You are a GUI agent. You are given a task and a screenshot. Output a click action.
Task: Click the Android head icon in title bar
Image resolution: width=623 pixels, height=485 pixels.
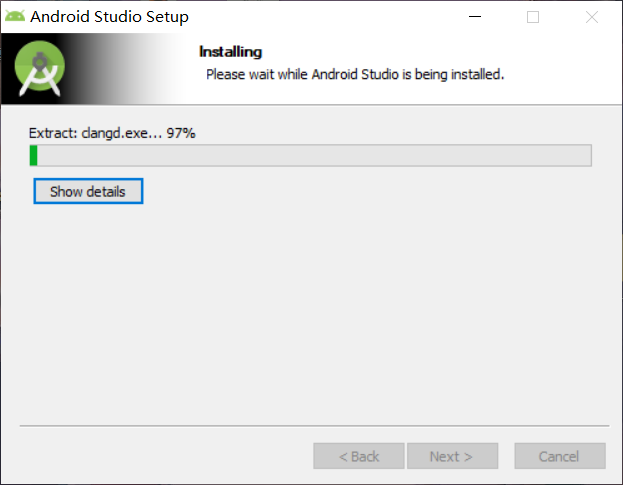(15, 16)
